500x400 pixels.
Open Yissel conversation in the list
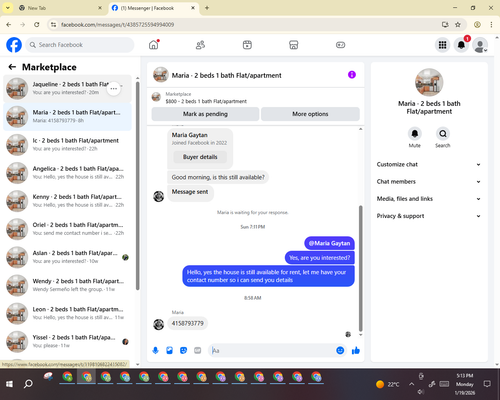[x=67, y=342]
